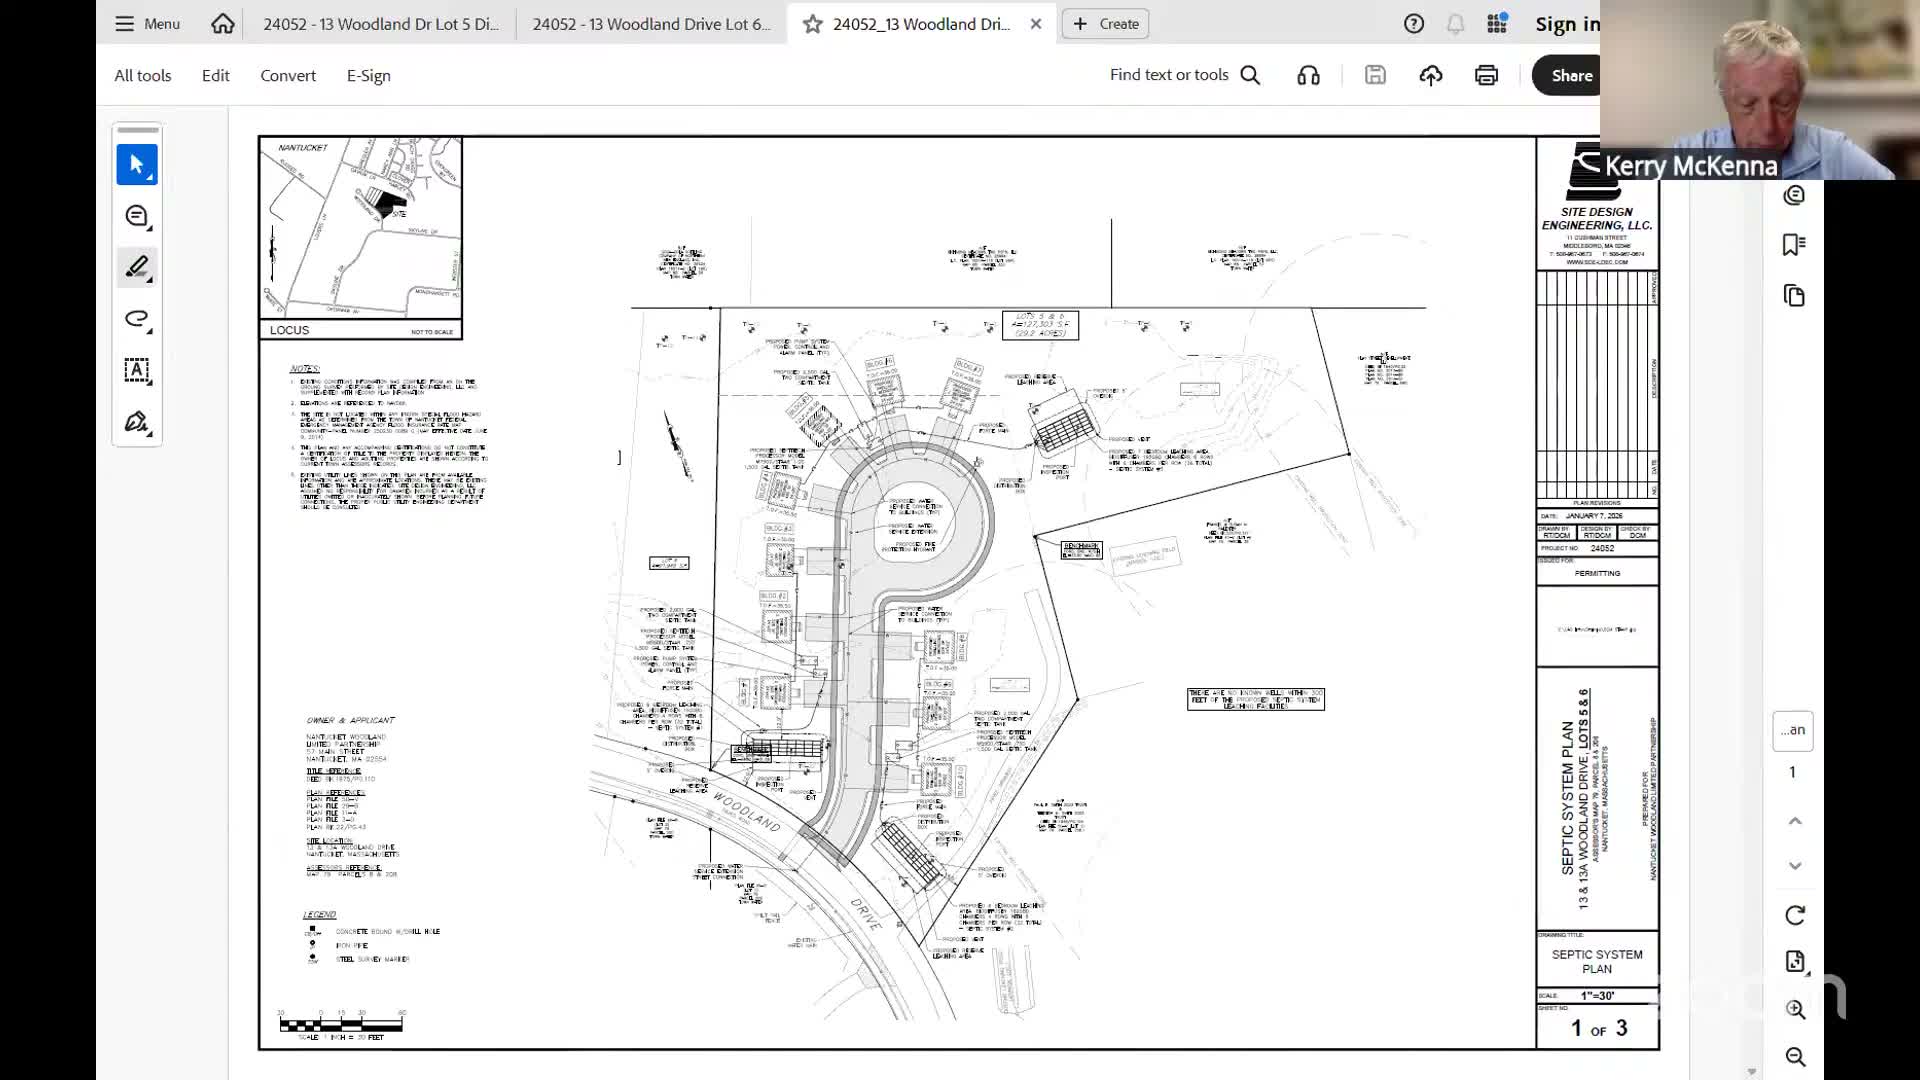Collapse the page navigation with the up chevron
The height and width of the screenshot is (1080, 1920).
[x=1795, y=819]
